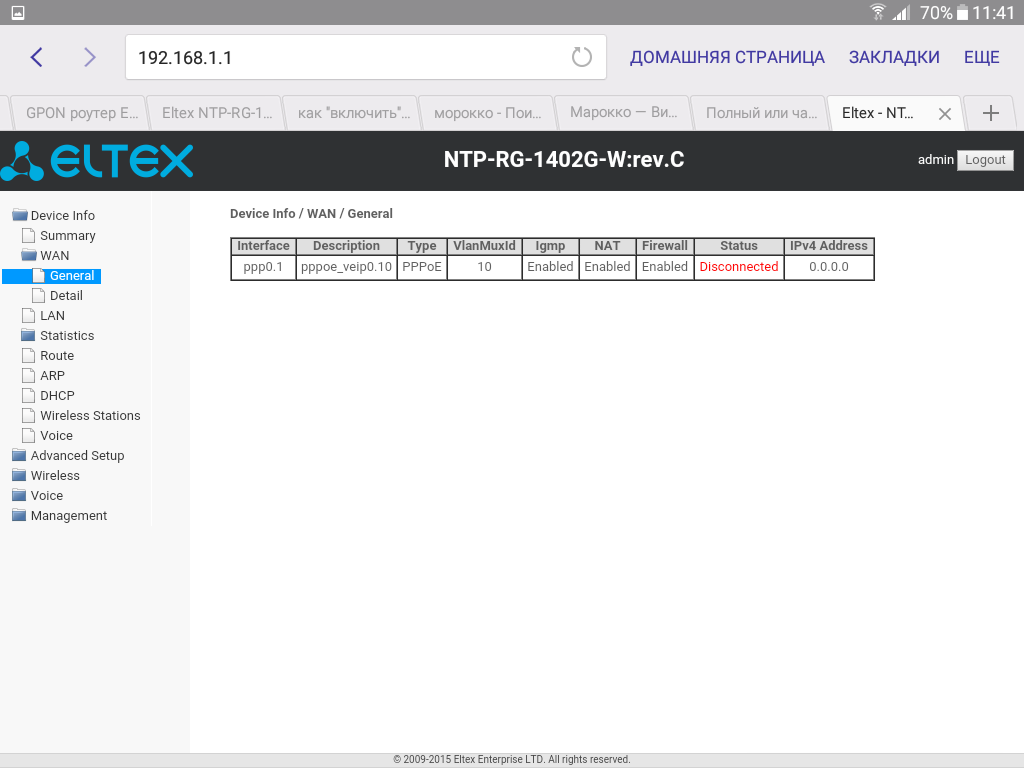
Task: Tap the Wi-Fi status bar icon
Action: (x=878, y=12)
